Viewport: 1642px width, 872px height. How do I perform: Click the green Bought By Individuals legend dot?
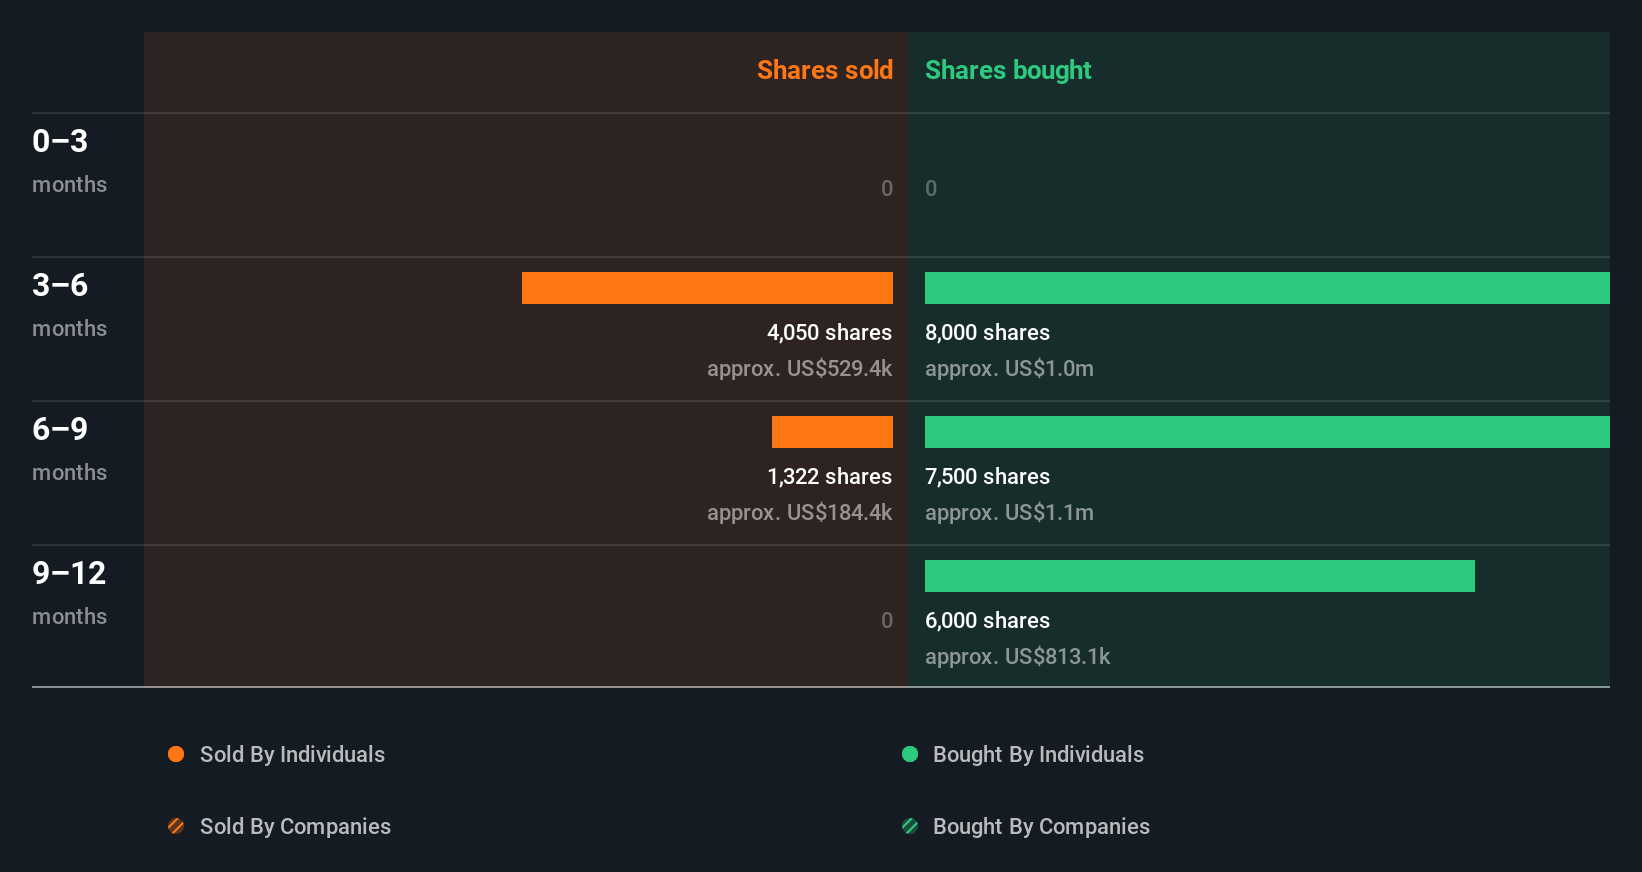(910, 754)
